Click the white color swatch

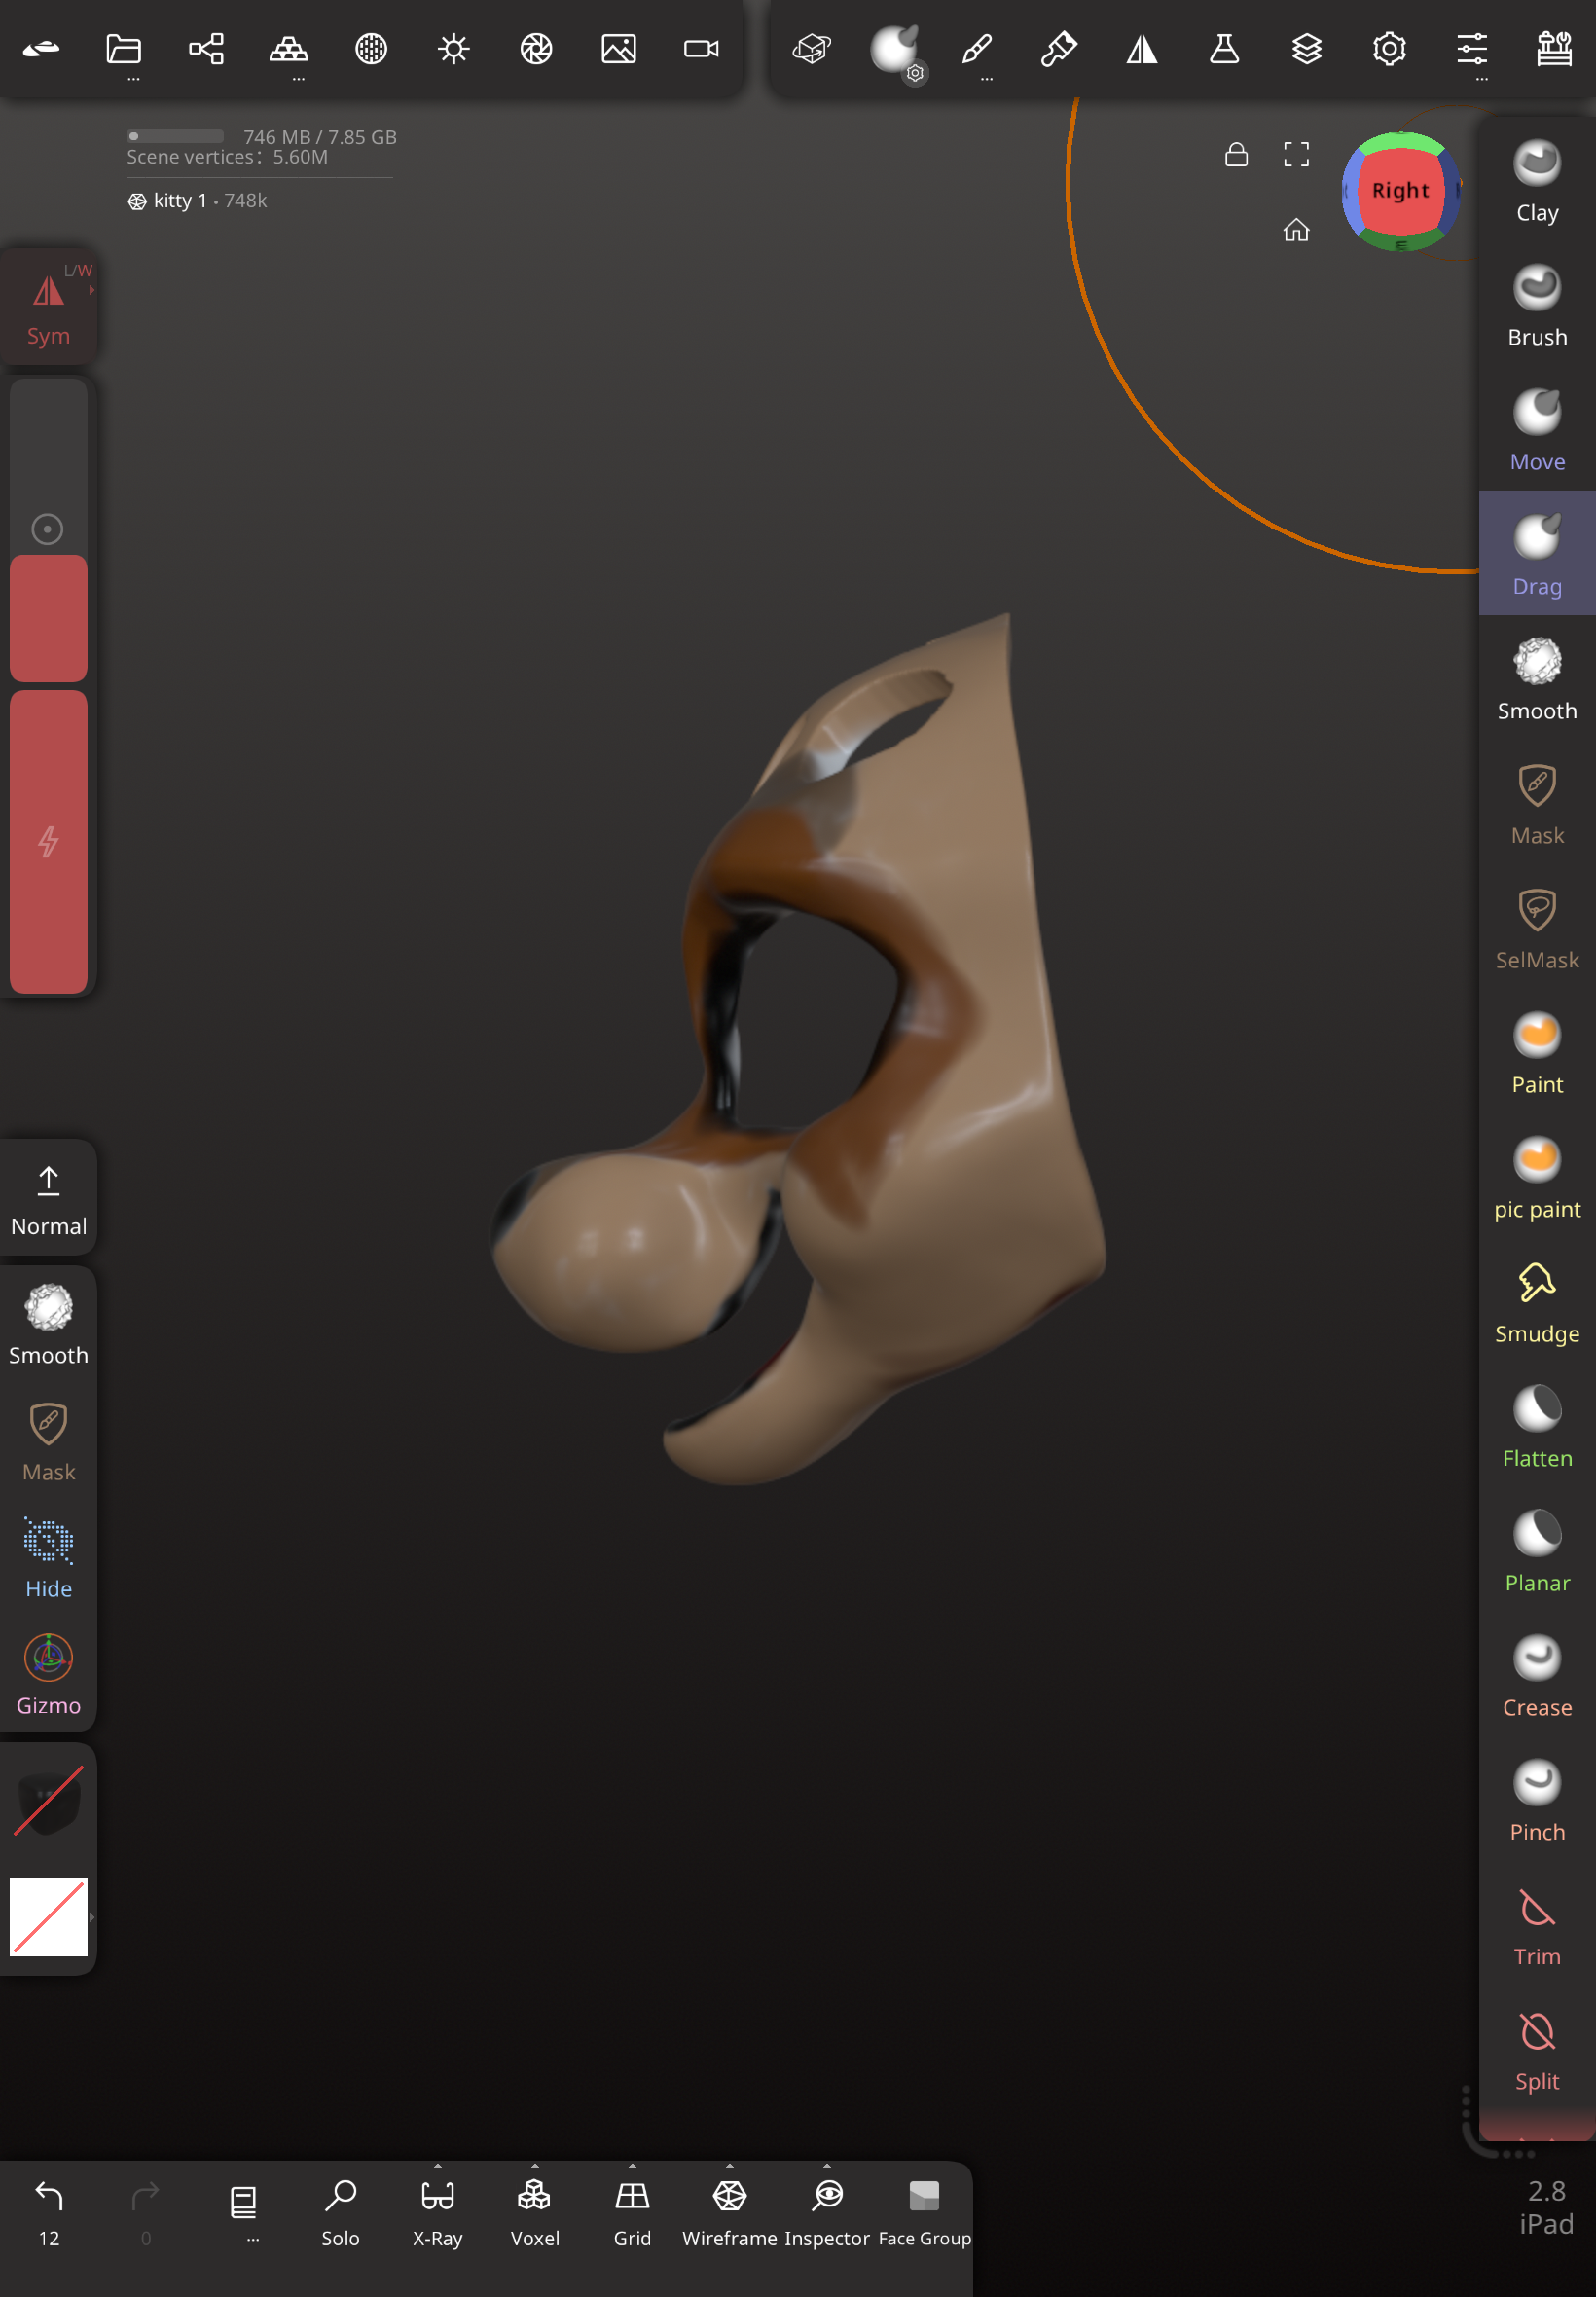point(48,1916)
